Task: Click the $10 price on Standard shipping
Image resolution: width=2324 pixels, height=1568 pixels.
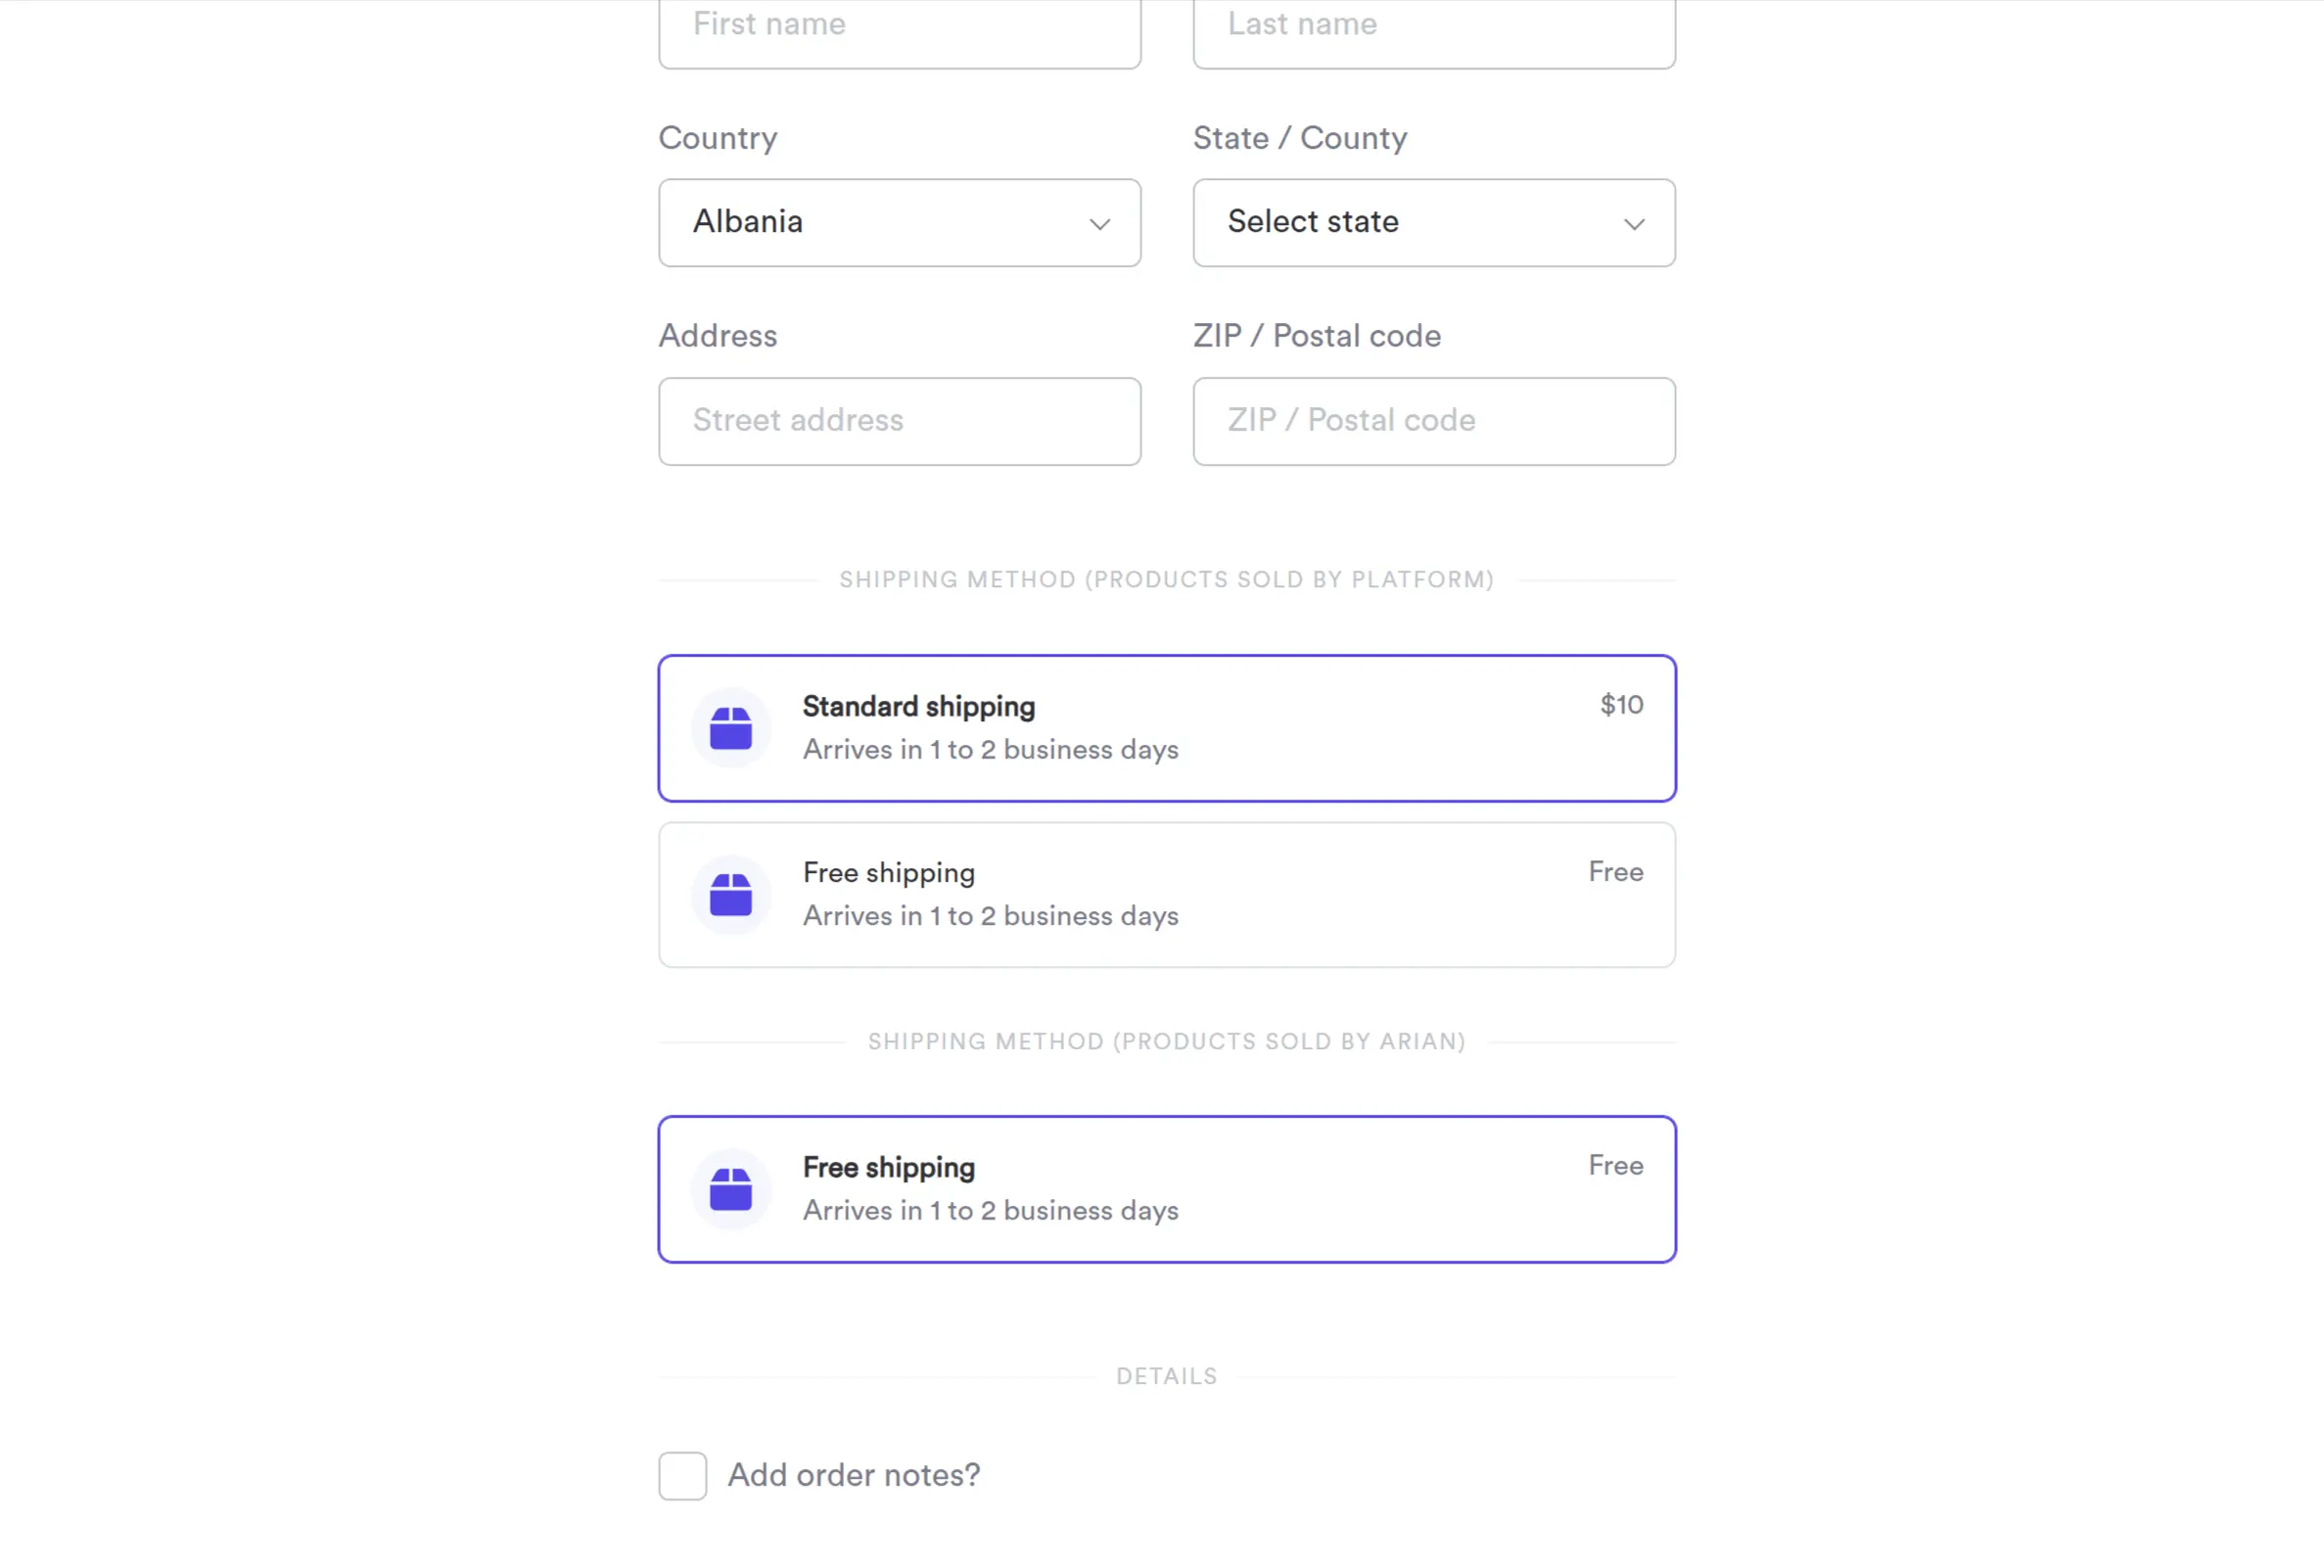Action: click(x=1621, y=705)
